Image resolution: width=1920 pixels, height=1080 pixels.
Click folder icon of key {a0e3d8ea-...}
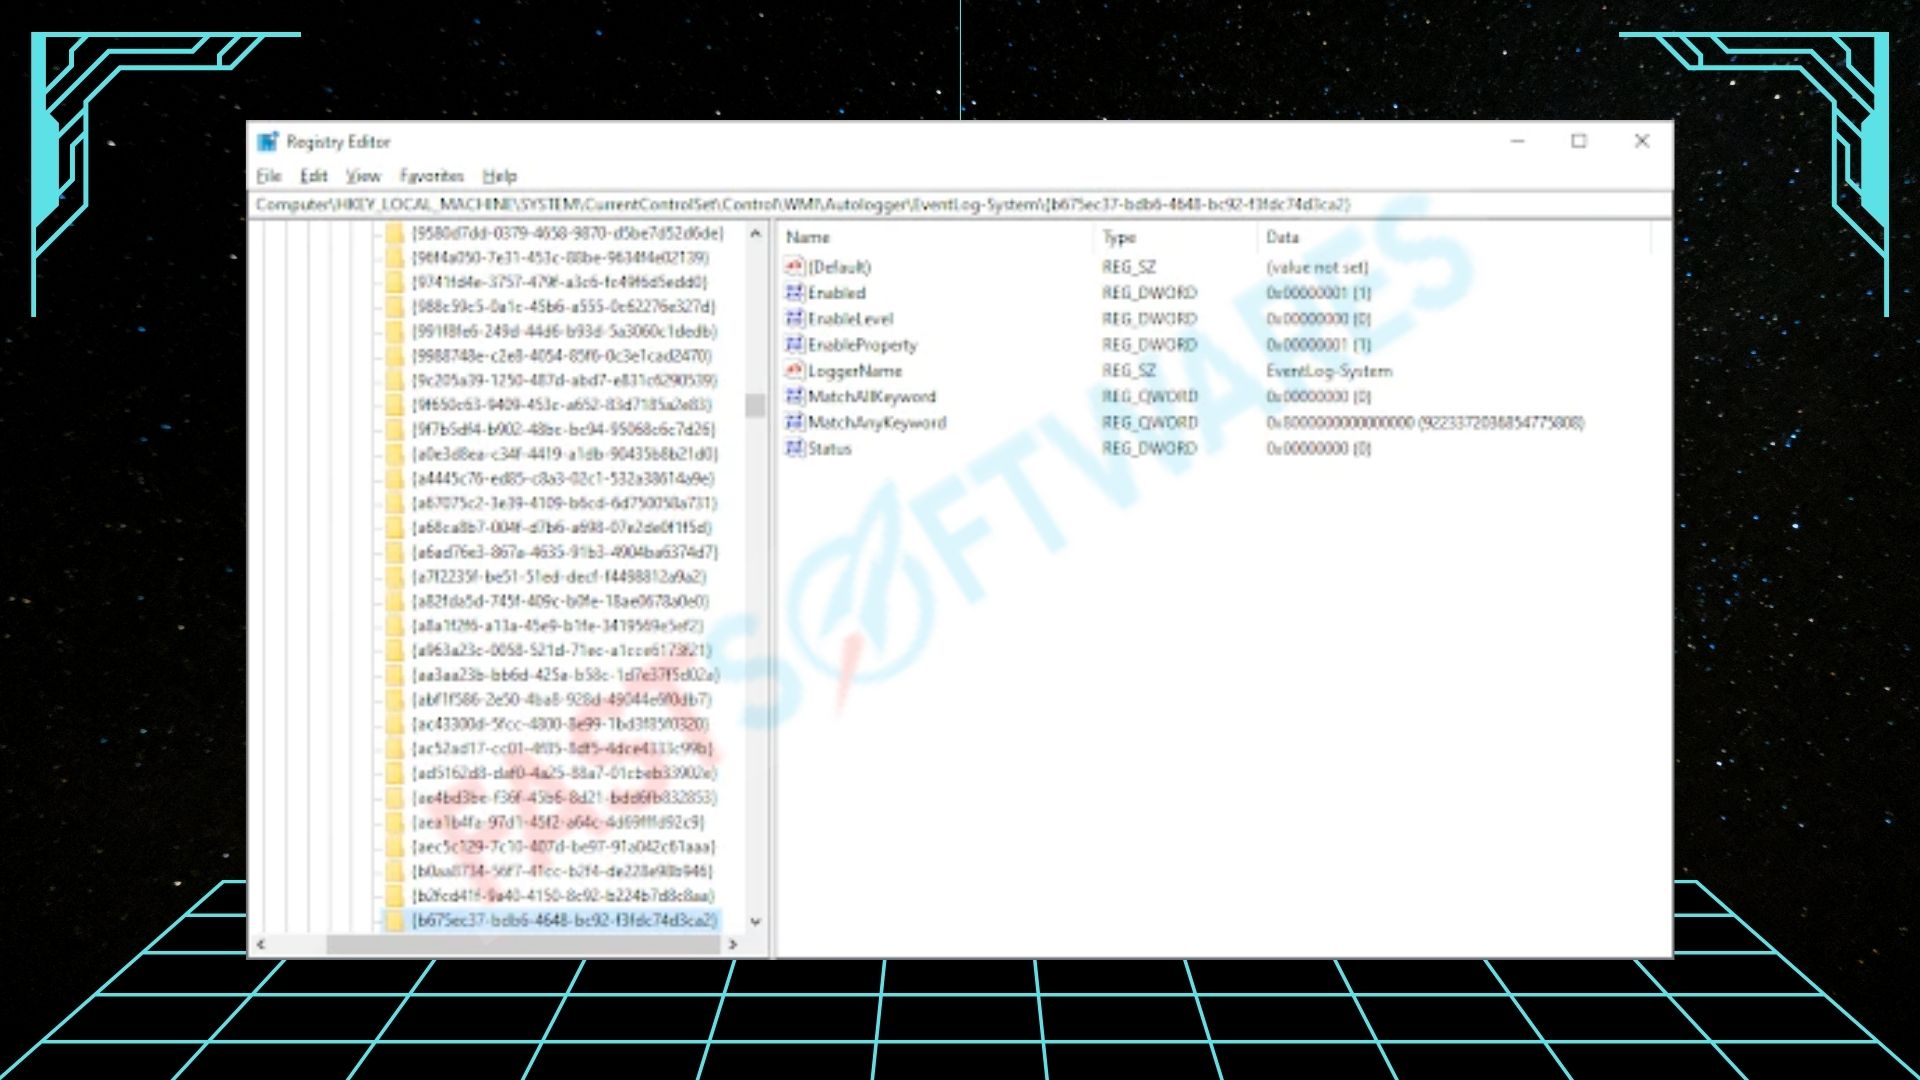click(395, 454)
